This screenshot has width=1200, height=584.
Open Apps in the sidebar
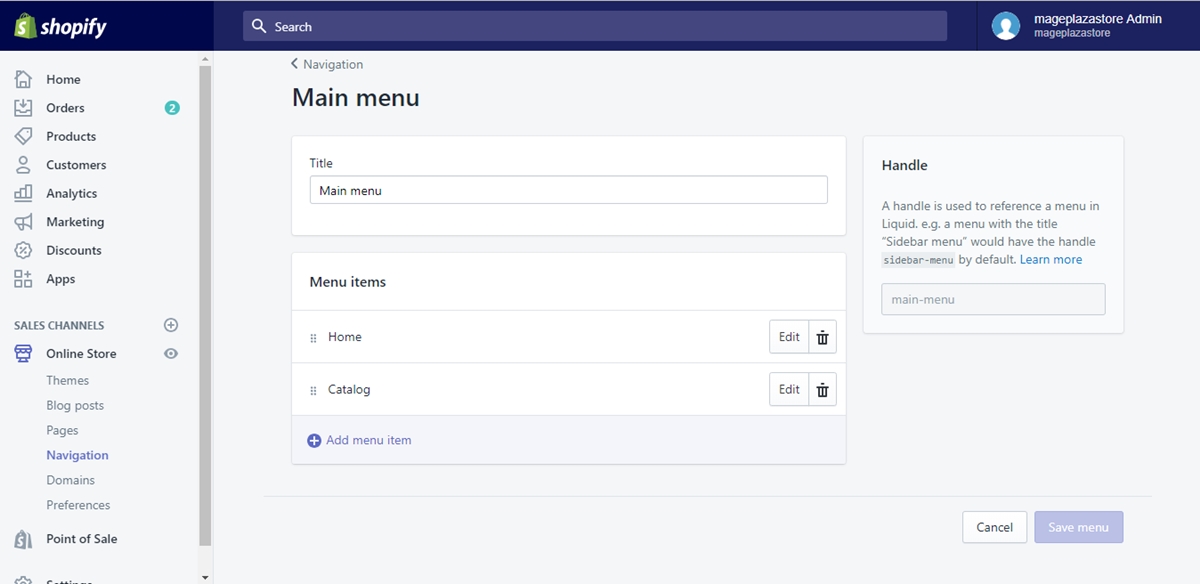point(61,279)
